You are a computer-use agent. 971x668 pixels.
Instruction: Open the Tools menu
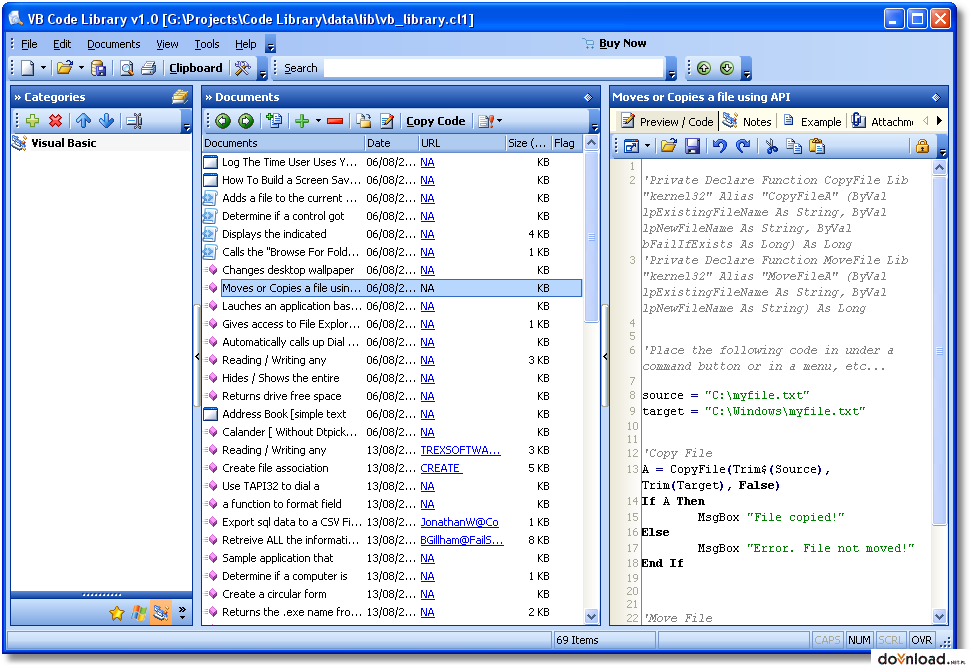[x=207, y=44]
